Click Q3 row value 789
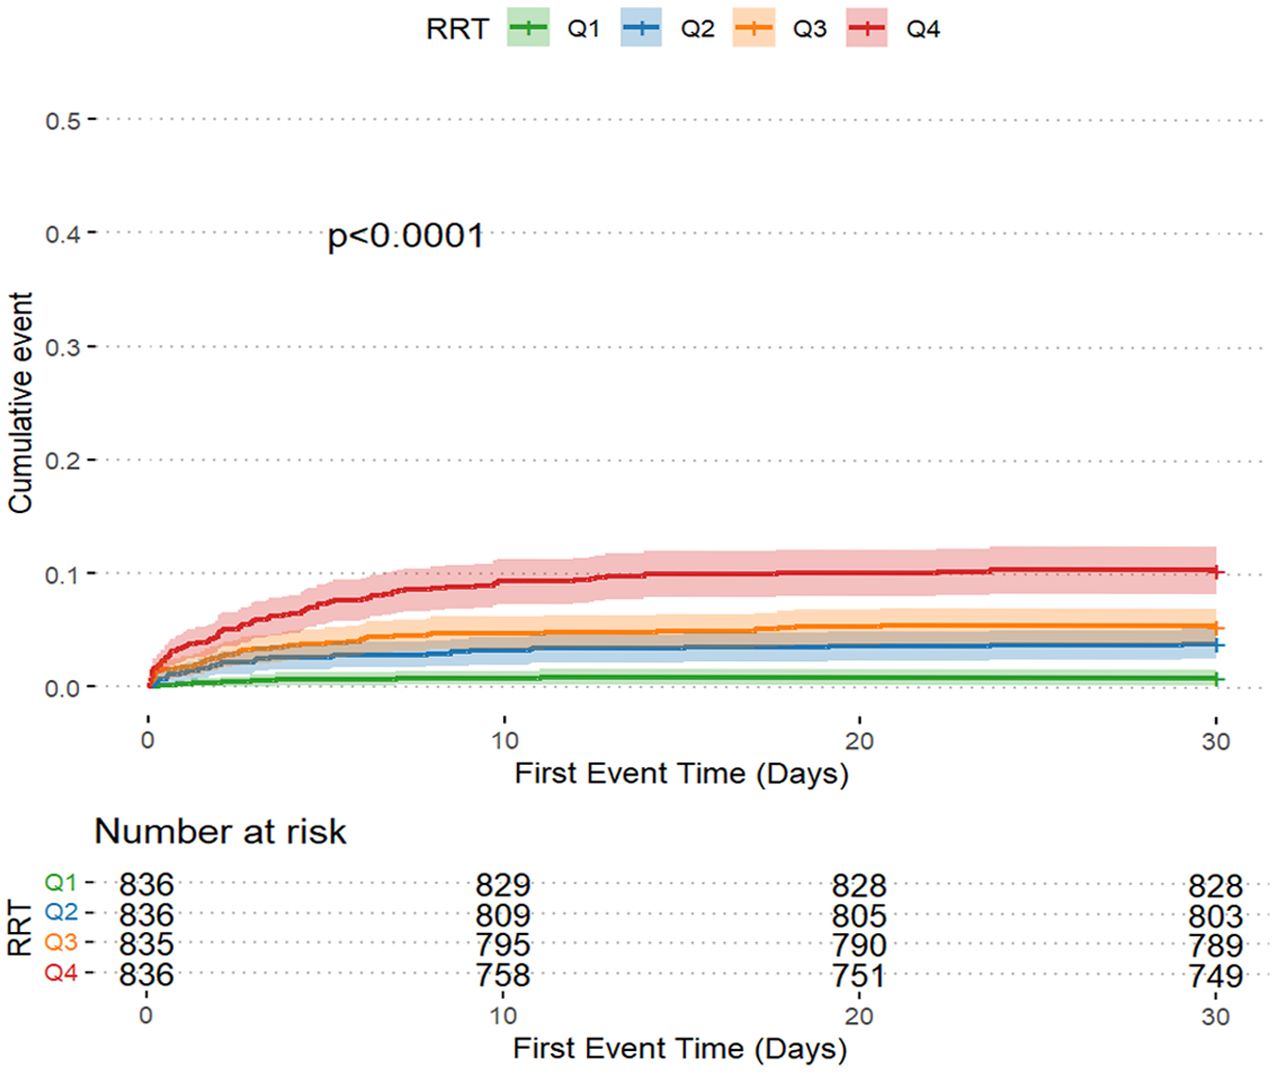This screenshot has width=1277, height=1073. point(1216,945)
